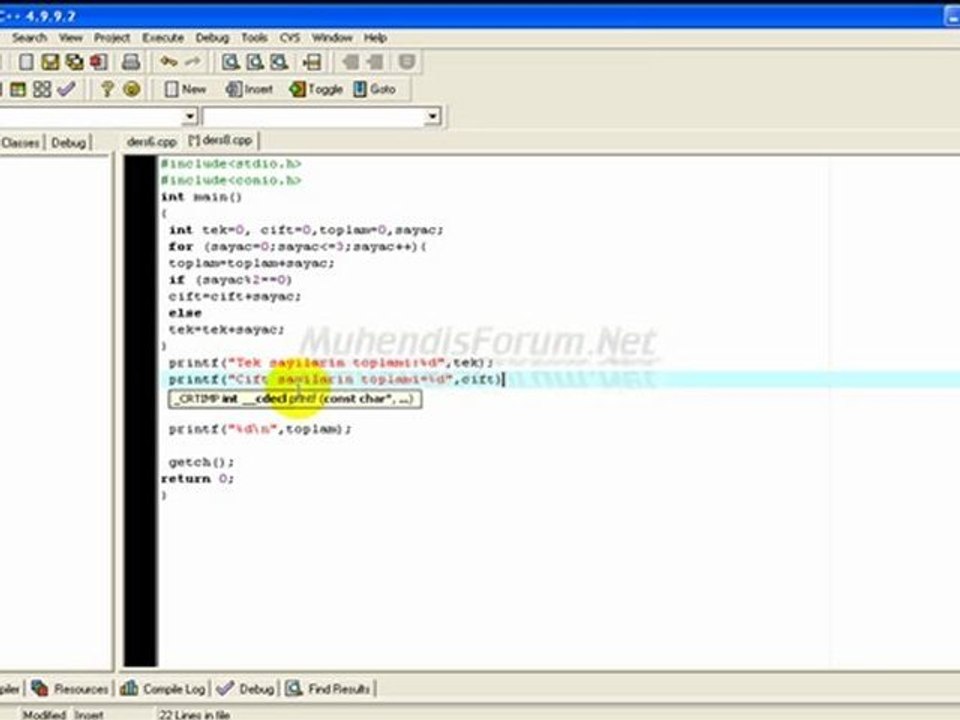Click the New source file icon

tap(26, 62)
